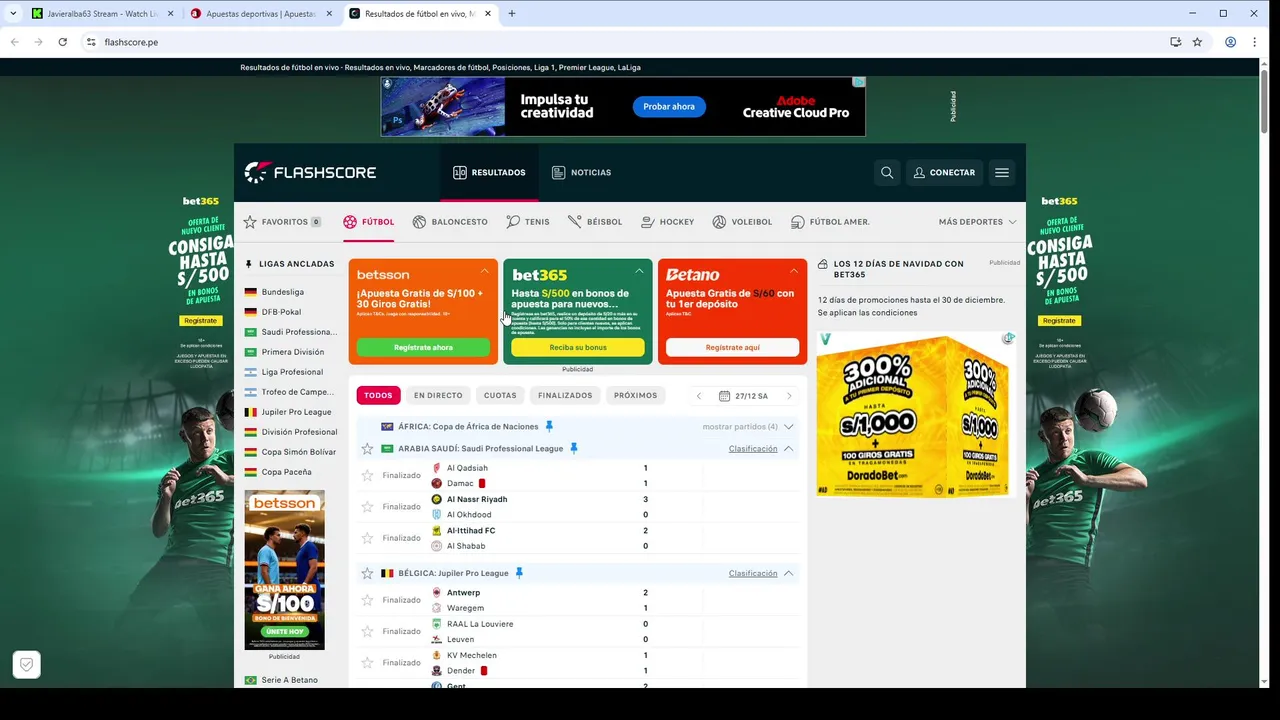This screenshot has width=1280, height=720.
Task: Star the Al Nassr Riyadh match
Action: click(367, 507)
